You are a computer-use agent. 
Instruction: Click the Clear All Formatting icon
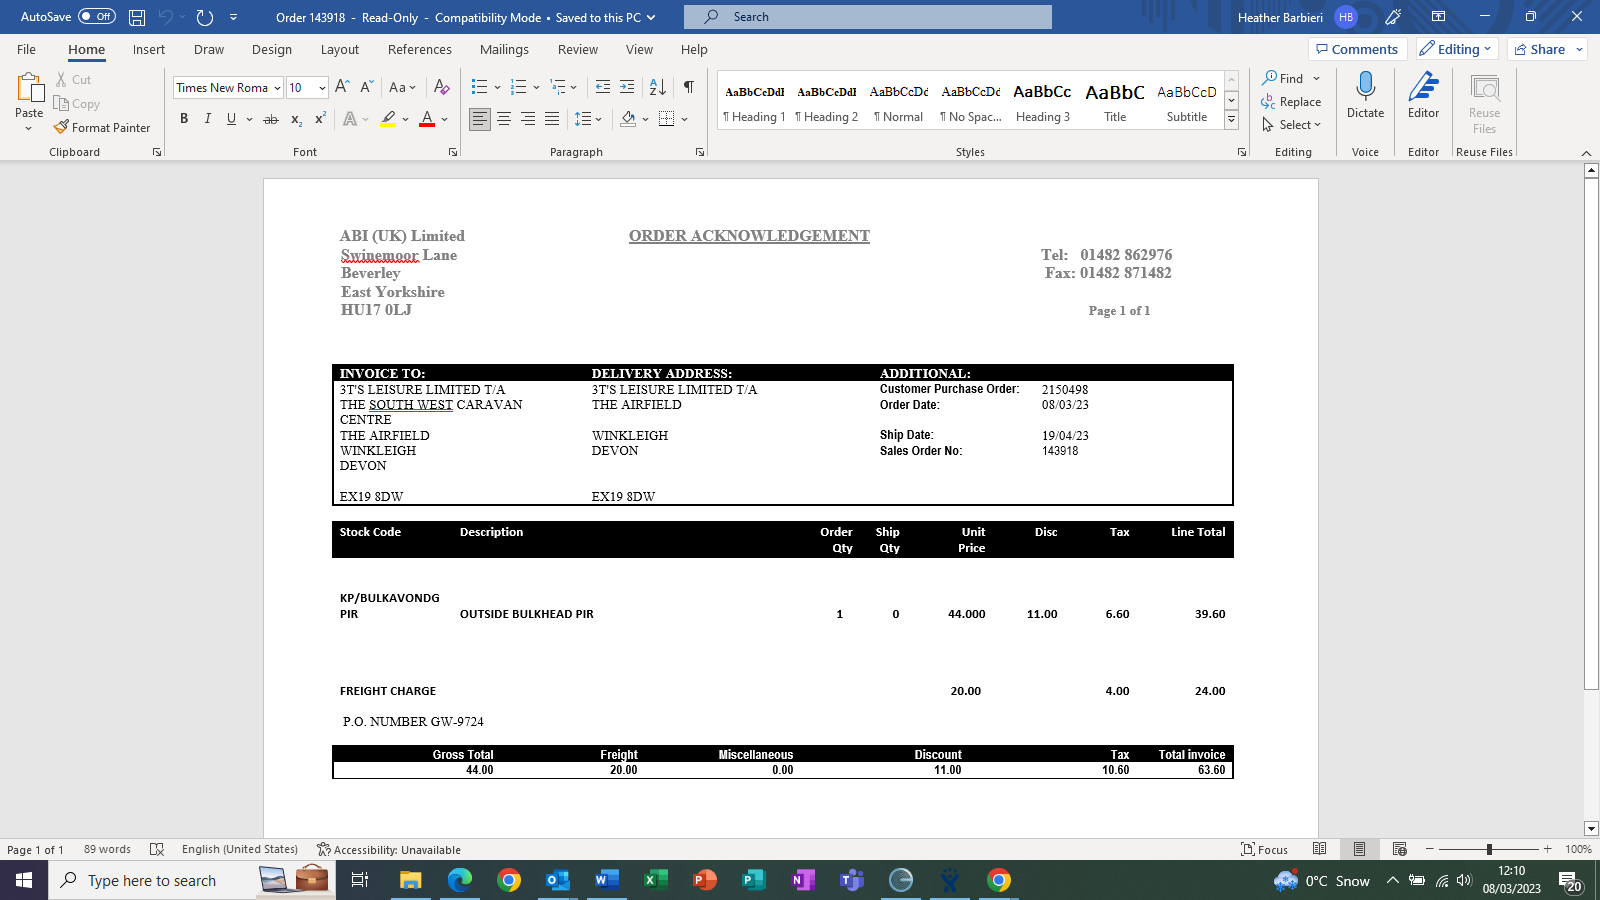pyautogui.click(x=441, y=87)
